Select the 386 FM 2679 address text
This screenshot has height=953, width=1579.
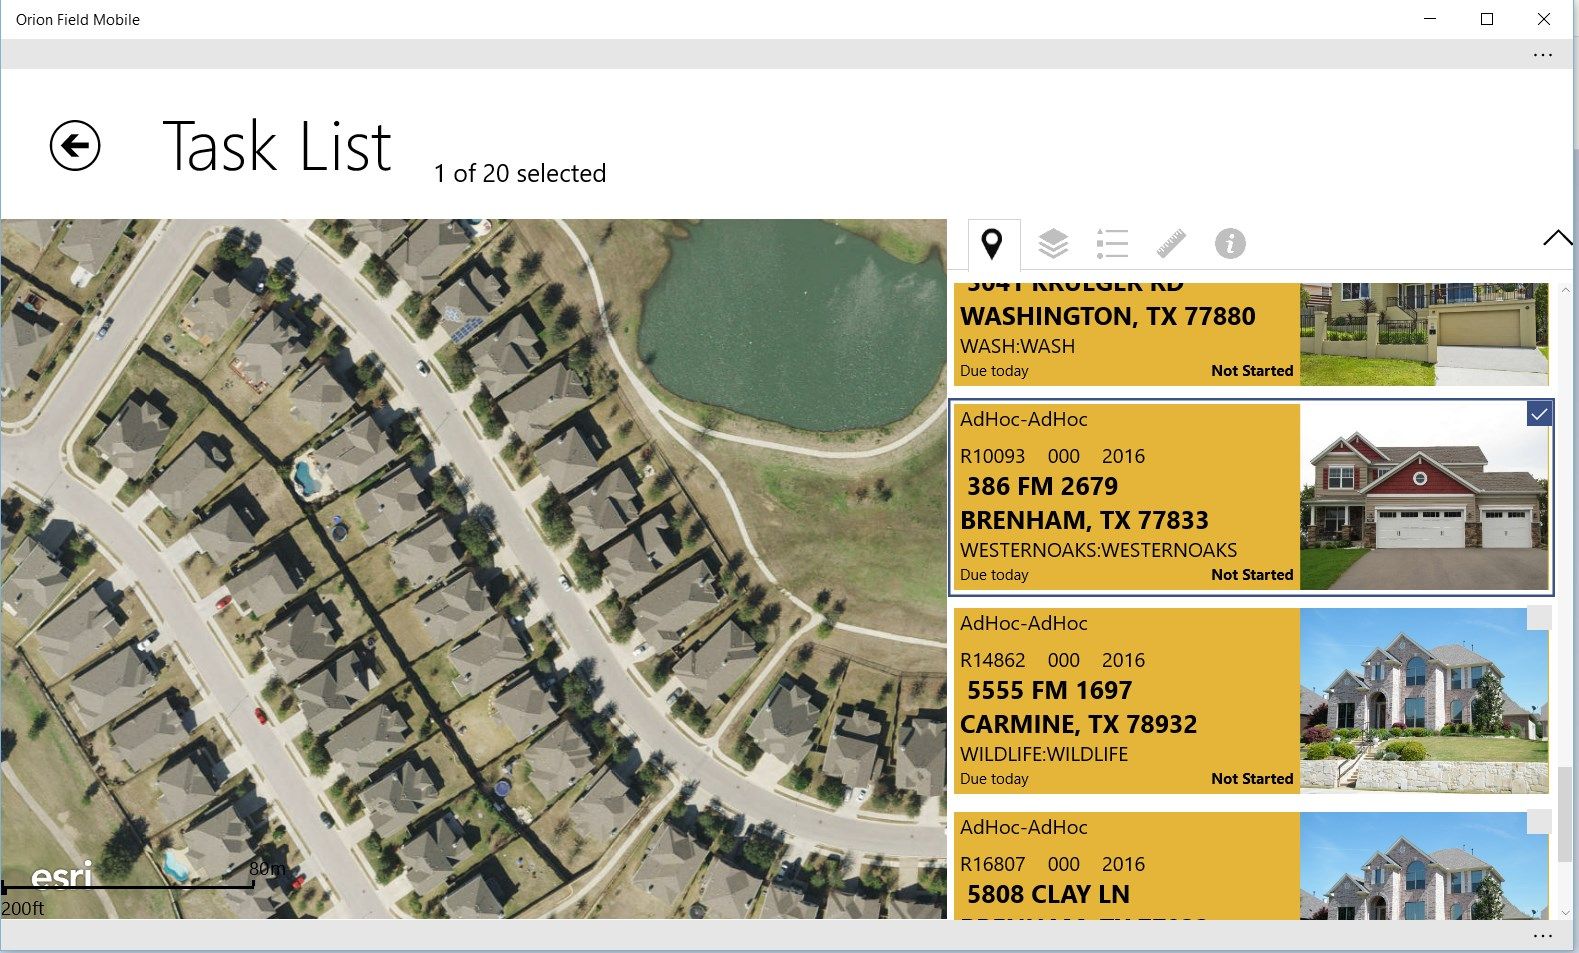point(1042,487)
